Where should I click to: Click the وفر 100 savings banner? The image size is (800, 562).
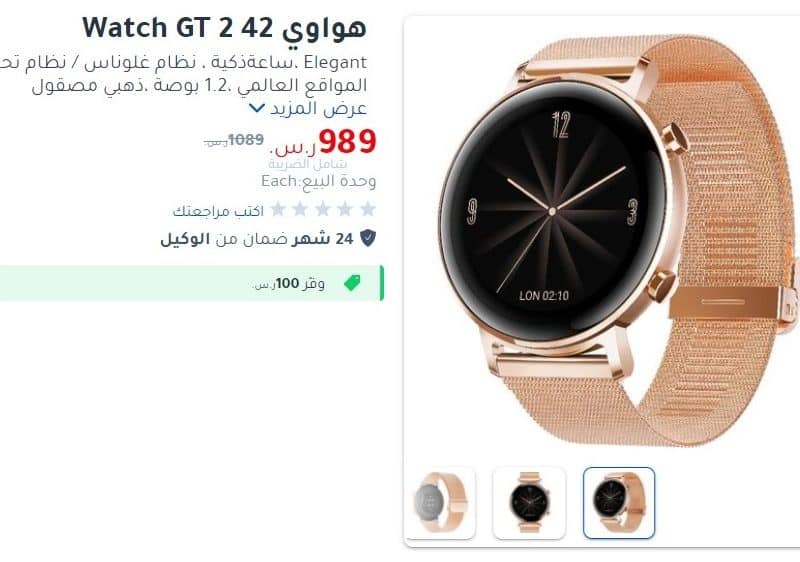point(191,283)
